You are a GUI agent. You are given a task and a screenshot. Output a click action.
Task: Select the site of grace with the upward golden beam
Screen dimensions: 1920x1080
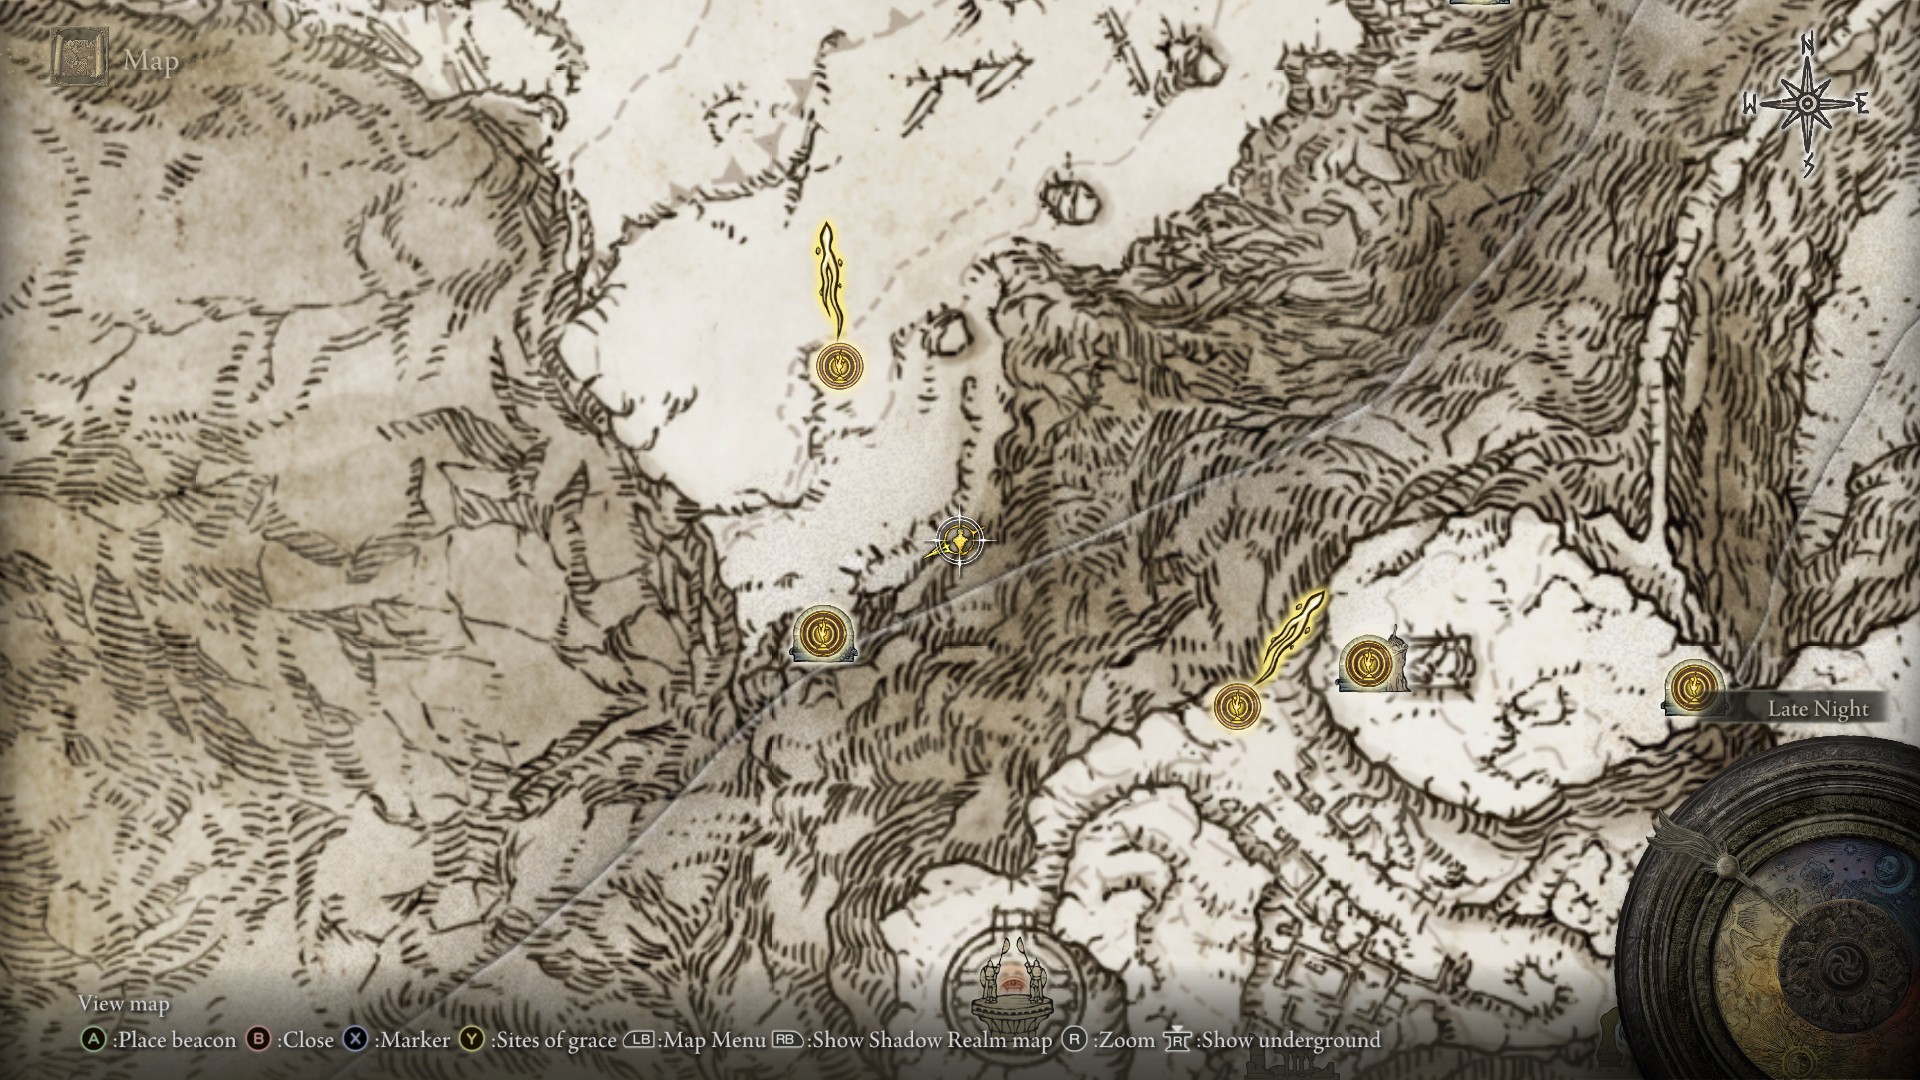[x=838, y=366]
